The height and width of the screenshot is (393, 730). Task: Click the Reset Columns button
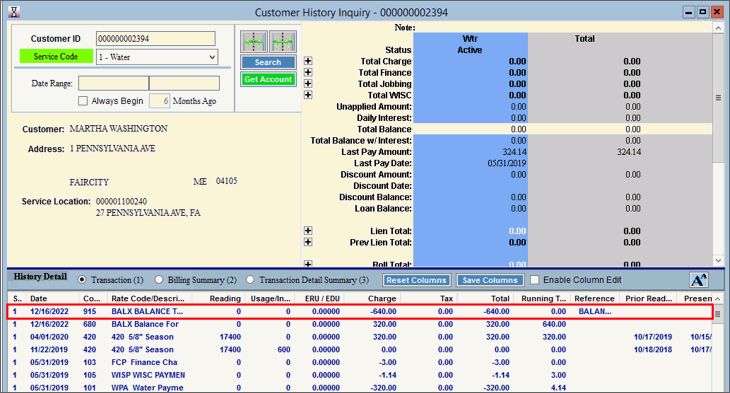(x=417, y=280)
